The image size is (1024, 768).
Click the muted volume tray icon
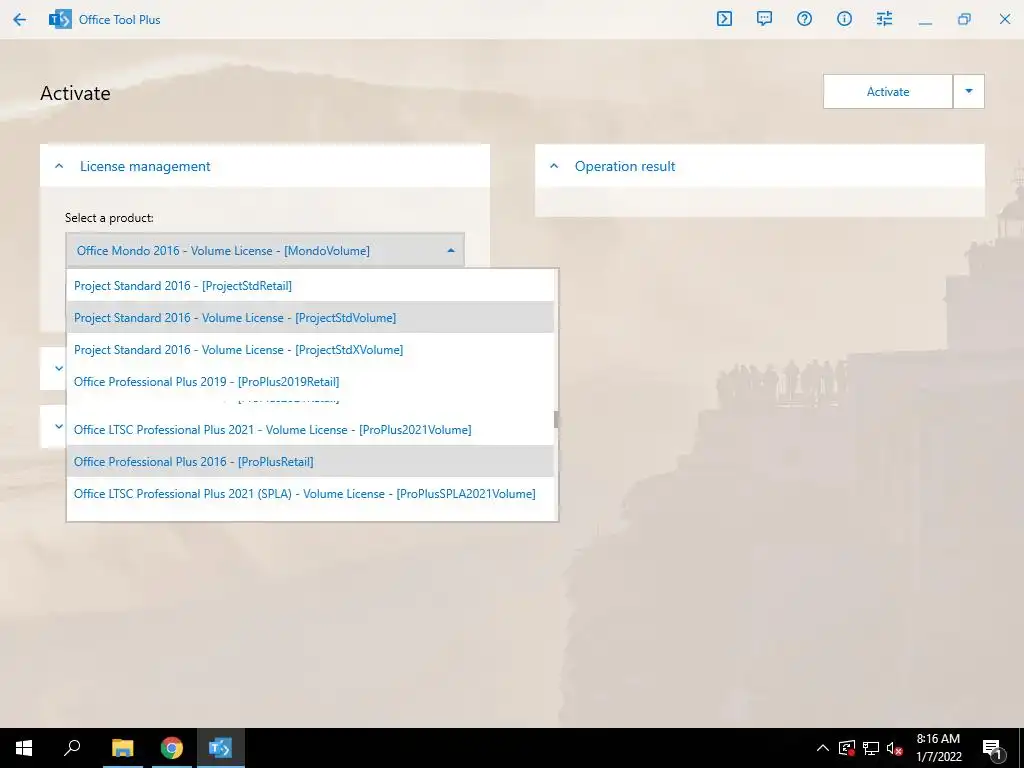[895, 748]
